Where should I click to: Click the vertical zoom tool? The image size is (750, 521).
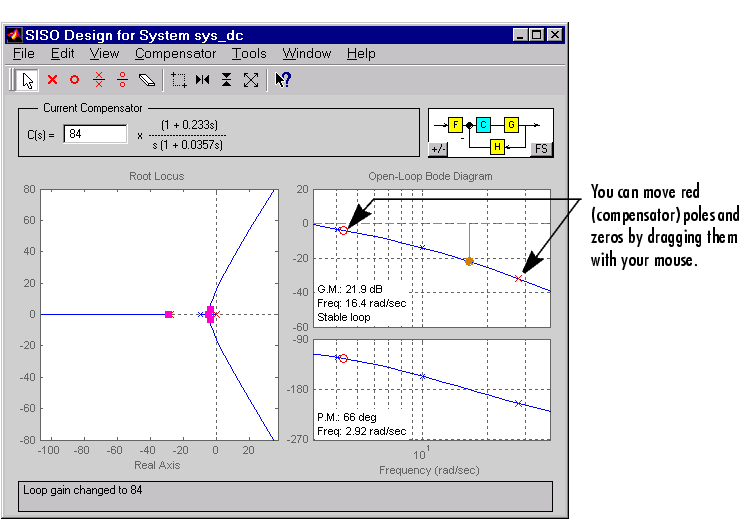227,79
